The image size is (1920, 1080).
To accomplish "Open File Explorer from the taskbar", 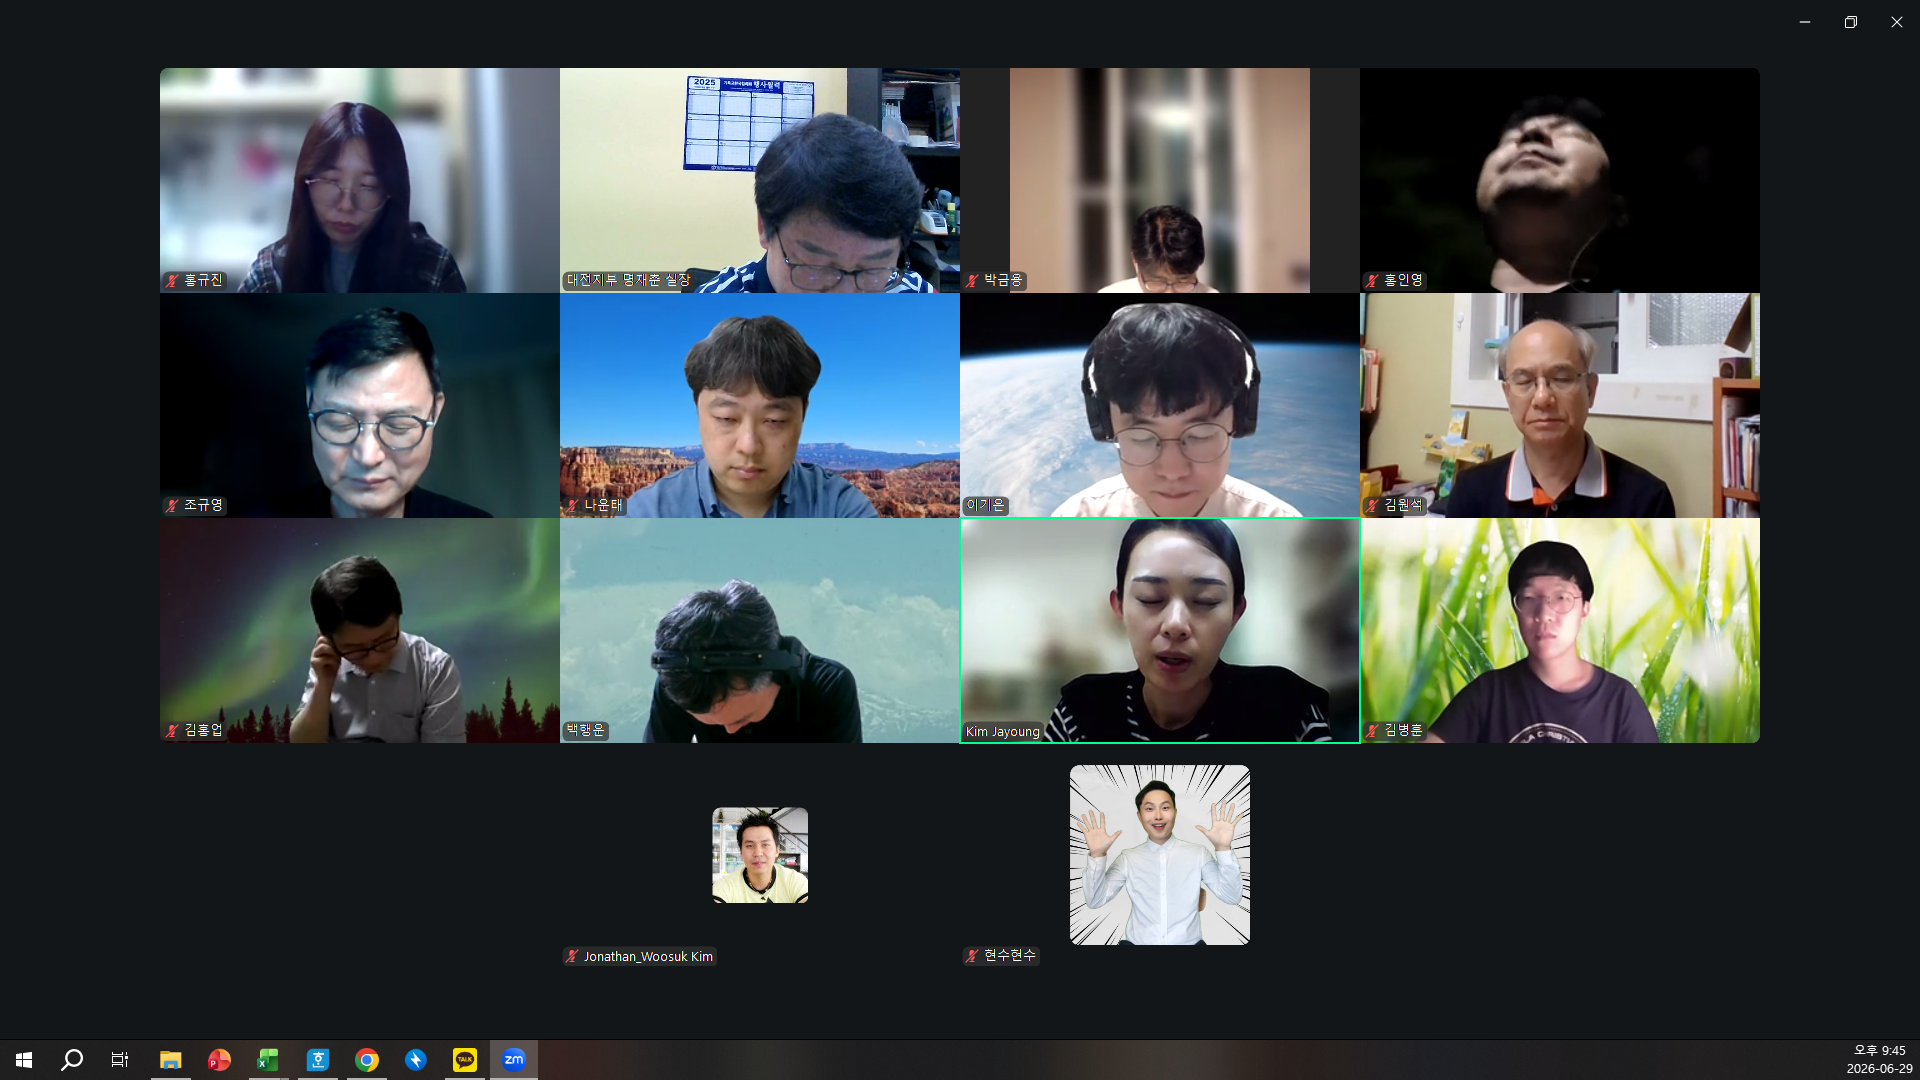I will pyautogui.click(x=171, y=1060).
